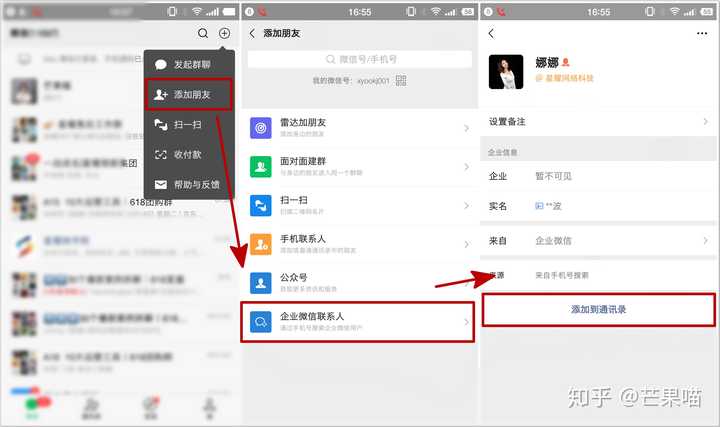Open the Contacts tab in bottom bar

(91, 407)
